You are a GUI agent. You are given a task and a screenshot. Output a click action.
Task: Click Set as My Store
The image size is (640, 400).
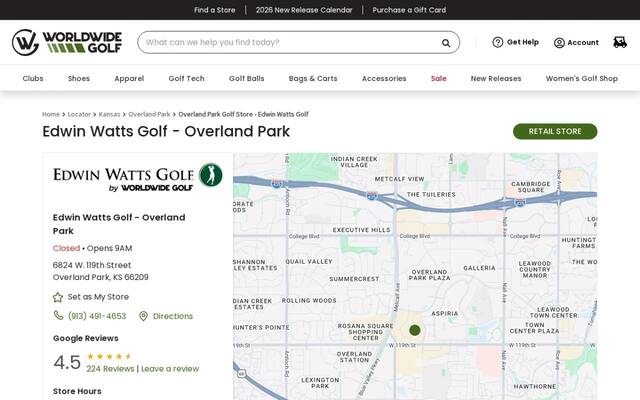pos(98,297)
